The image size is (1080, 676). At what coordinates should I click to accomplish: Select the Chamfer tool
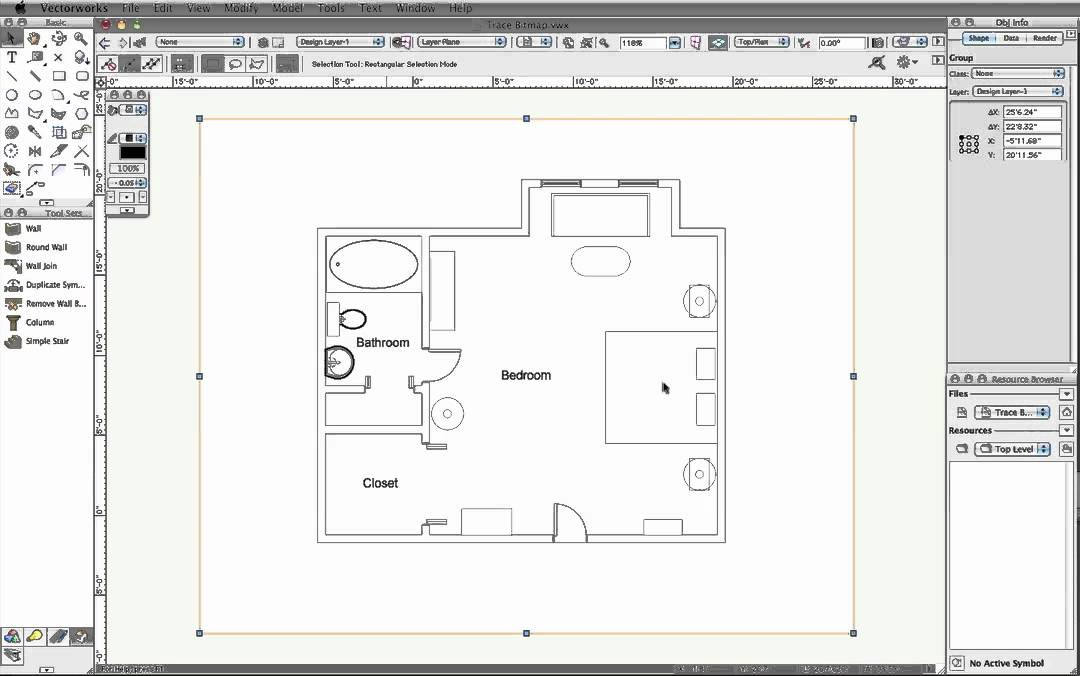[x=59, y=170]
